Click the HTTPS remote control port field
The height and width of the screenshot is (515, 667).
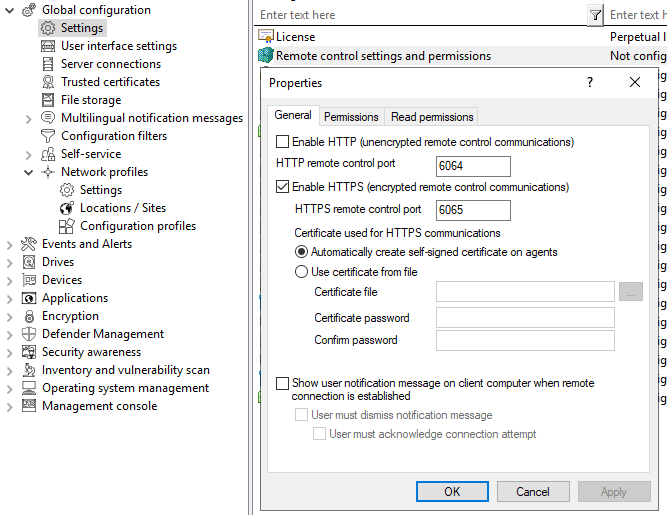click(473, 210)
